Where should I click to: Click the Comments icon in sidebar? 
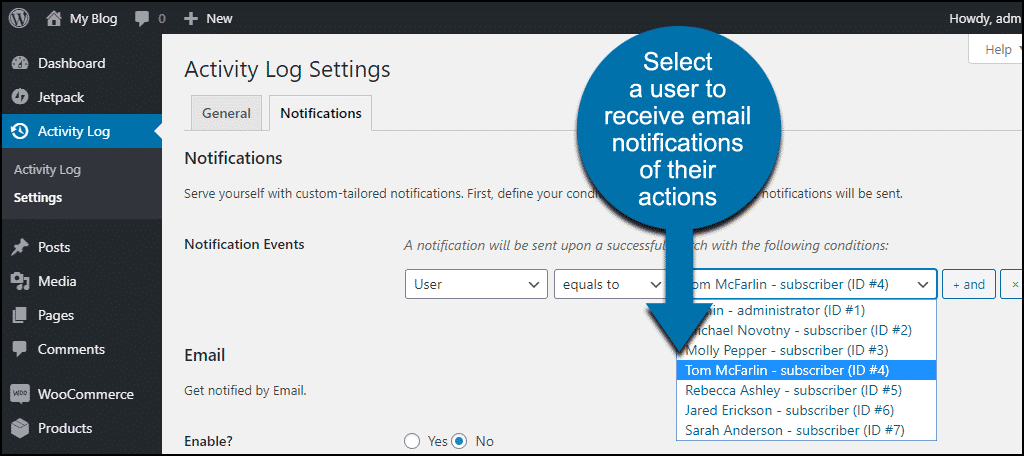click(x=21, y=350)
